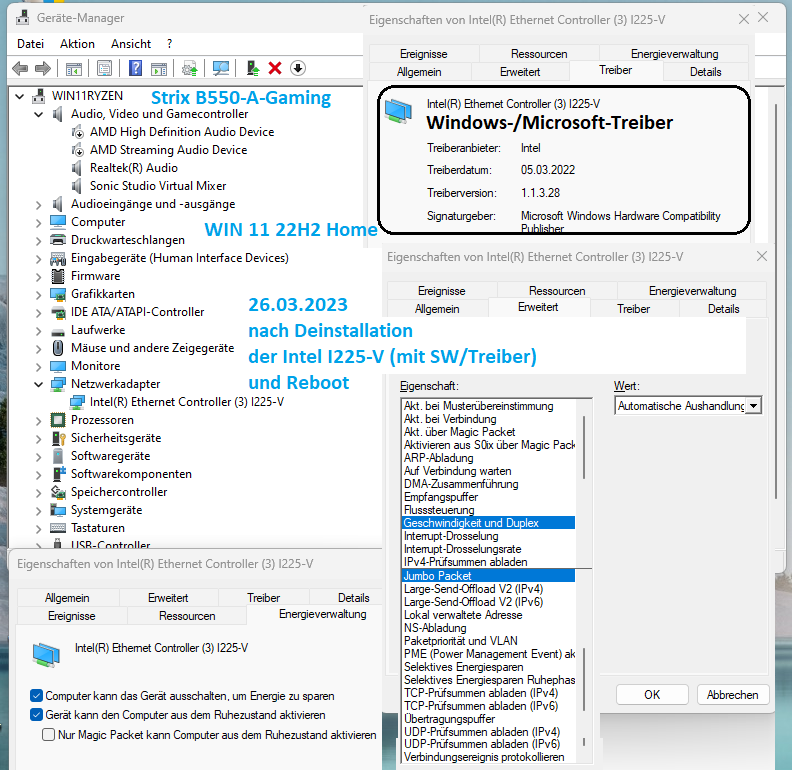Click the Grafikkarten category icon
This screenshot has height=770, width=792.
[58, 294]
